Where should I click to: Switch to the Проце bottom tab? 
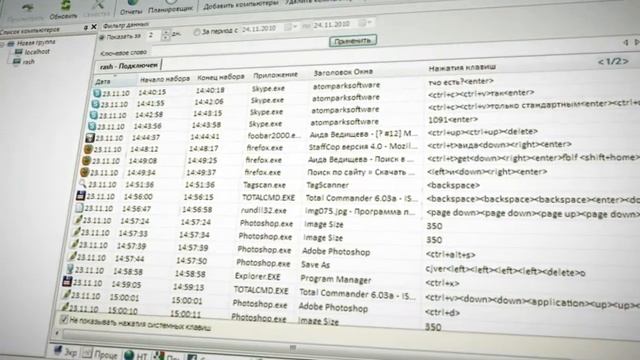click(x=101, y=353)
